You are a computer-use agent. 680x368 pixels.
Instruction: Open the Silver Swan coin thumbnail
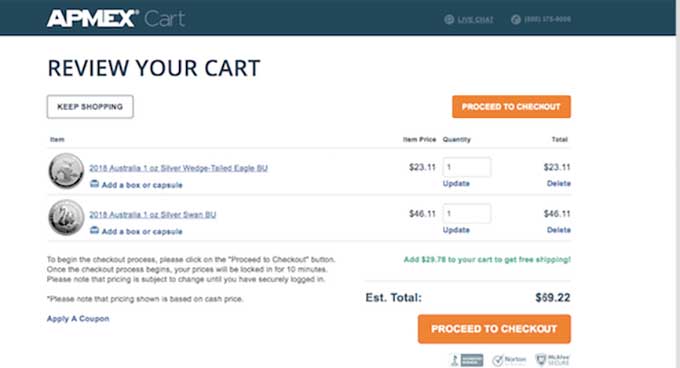click(x=66, y=218)
